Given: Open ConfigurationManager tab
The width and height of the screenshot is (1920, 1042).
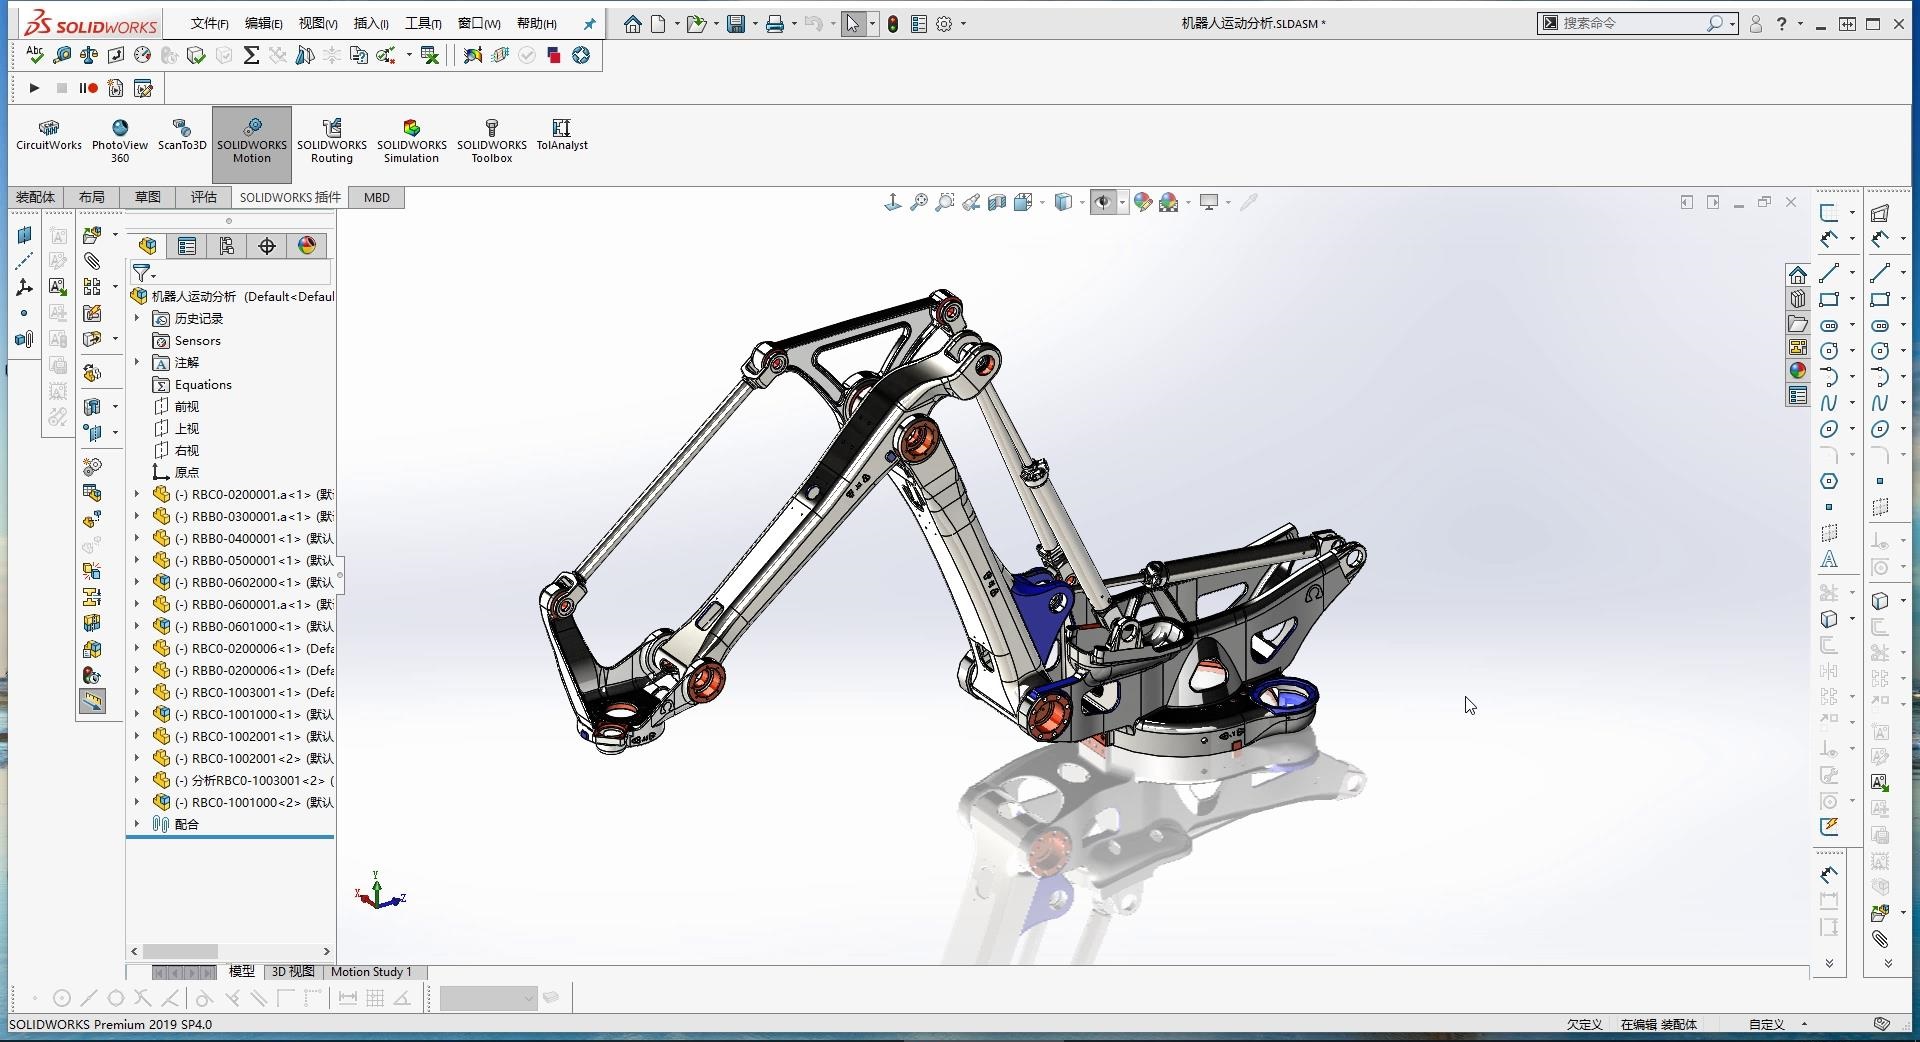Looking at the screenshot, I should 227,246.
